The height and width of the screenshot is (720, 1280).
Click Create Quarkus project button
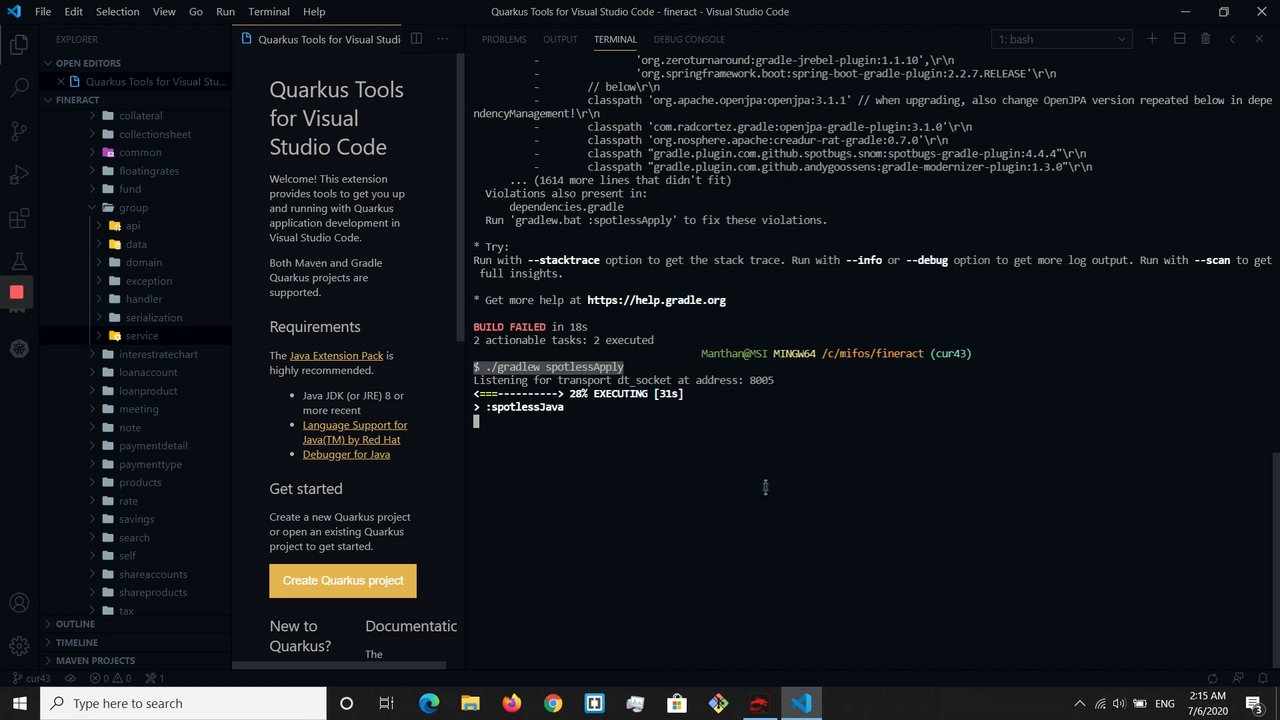pyautogui.click(x=343, y=581)
